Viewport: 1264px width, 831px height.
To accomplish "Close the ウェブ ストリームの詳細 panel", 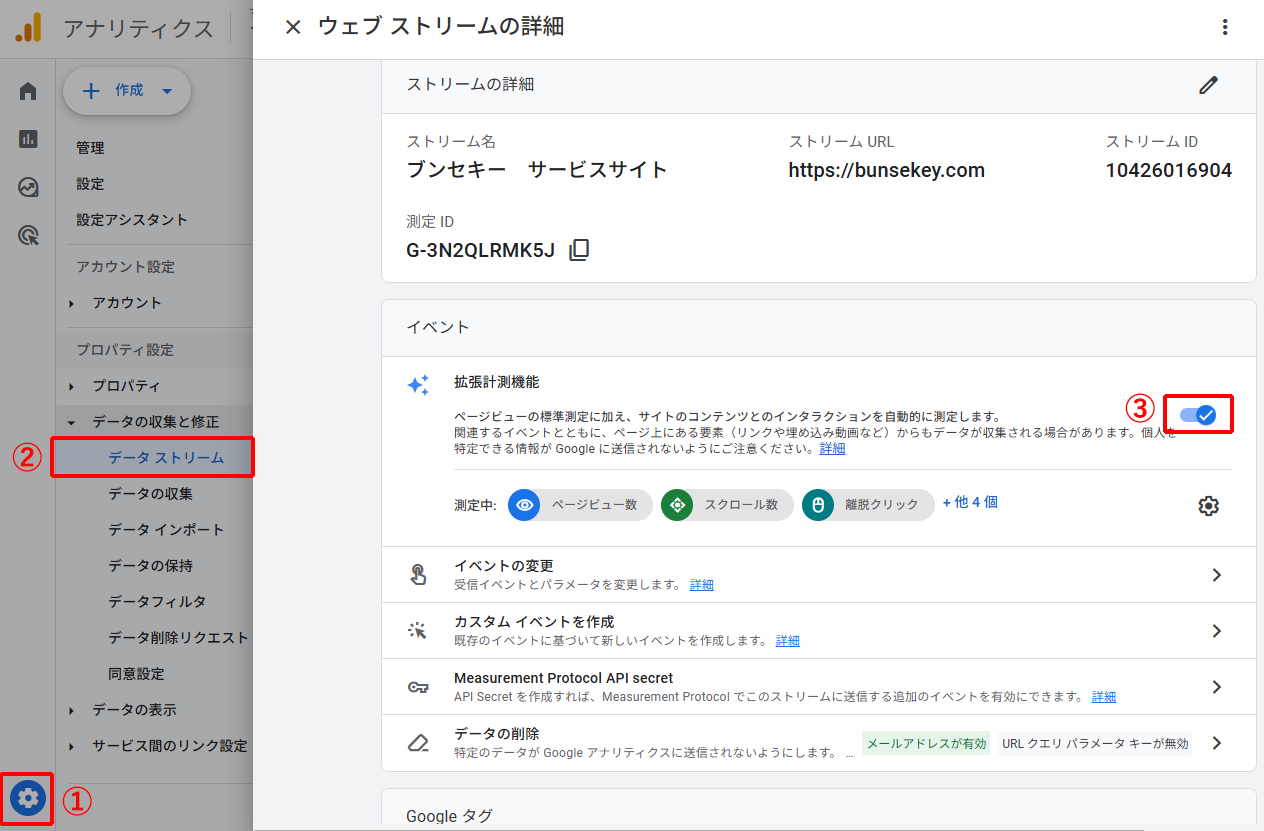I will click(292, 27).
